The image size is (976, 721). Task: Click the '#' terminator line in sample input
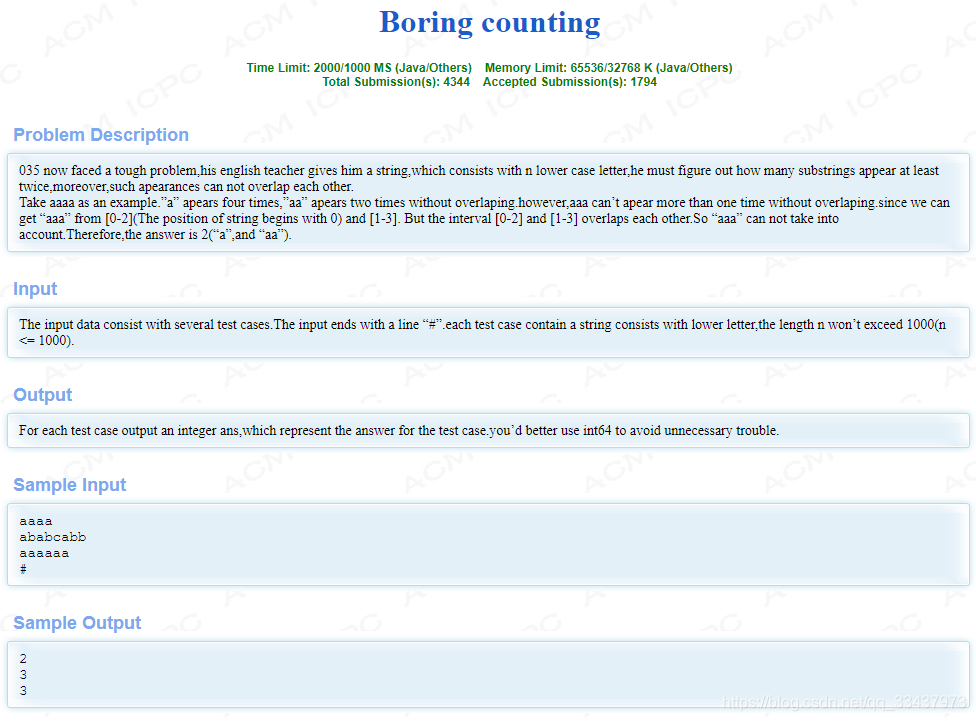point(23,569)
